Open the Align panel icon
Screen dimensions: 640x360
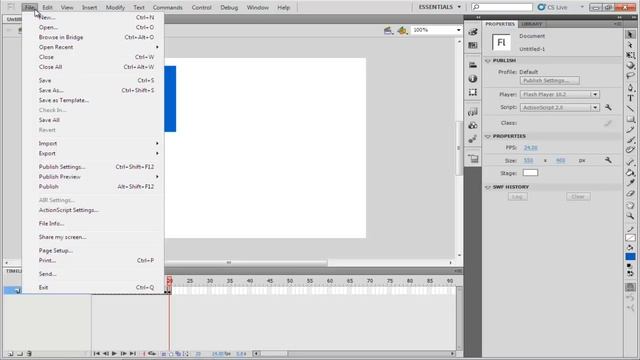(473, 65)
